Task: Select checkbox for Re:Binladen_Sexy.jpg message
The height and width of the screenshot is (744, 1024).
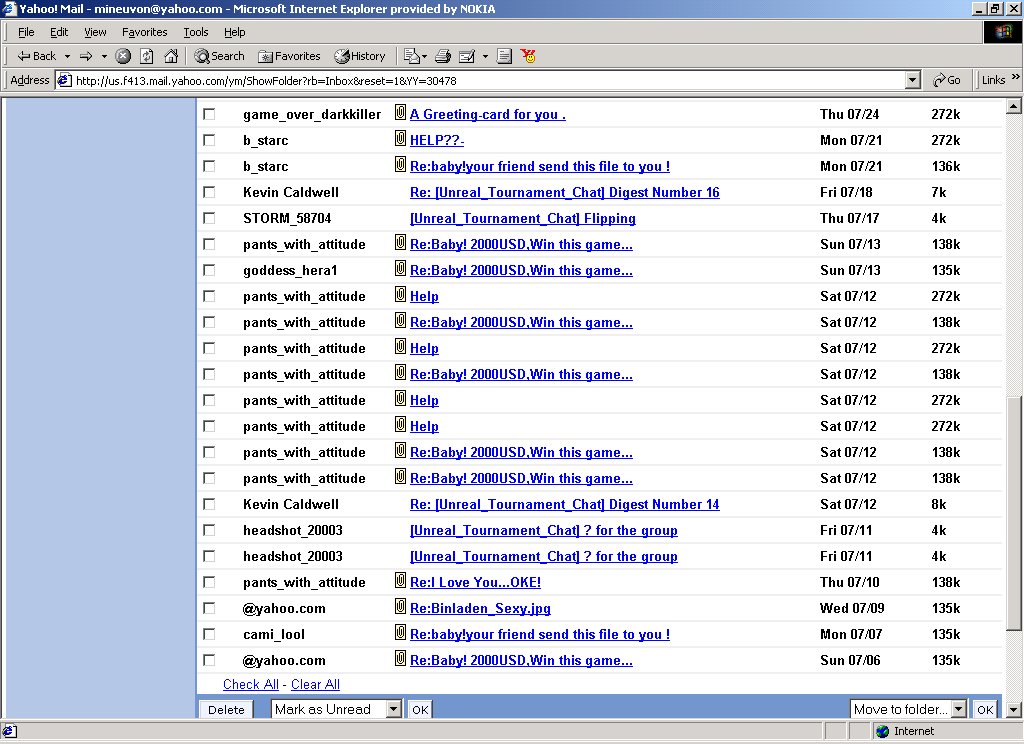Action: [x=209, y=608]
